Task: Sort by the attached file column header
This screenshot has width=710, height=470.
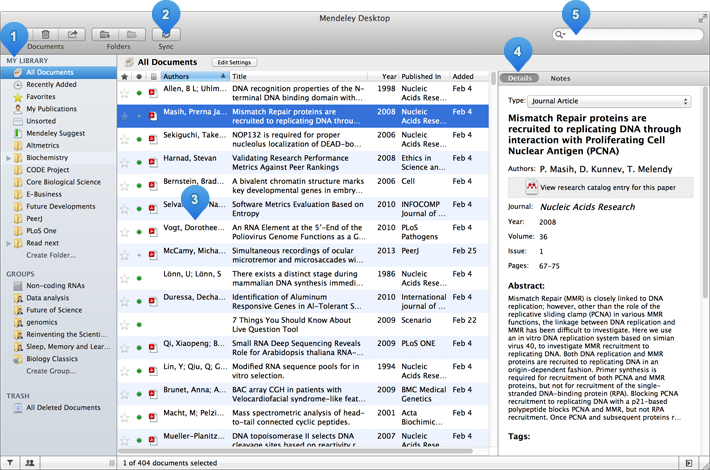Action: 154,77
